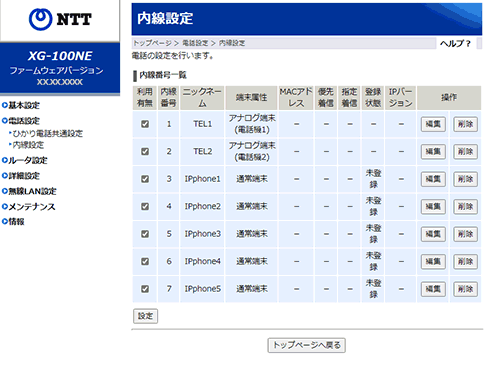The image size is (500, 366).
Task: Delete the IPphone3 extension entry
Action: 465,234
